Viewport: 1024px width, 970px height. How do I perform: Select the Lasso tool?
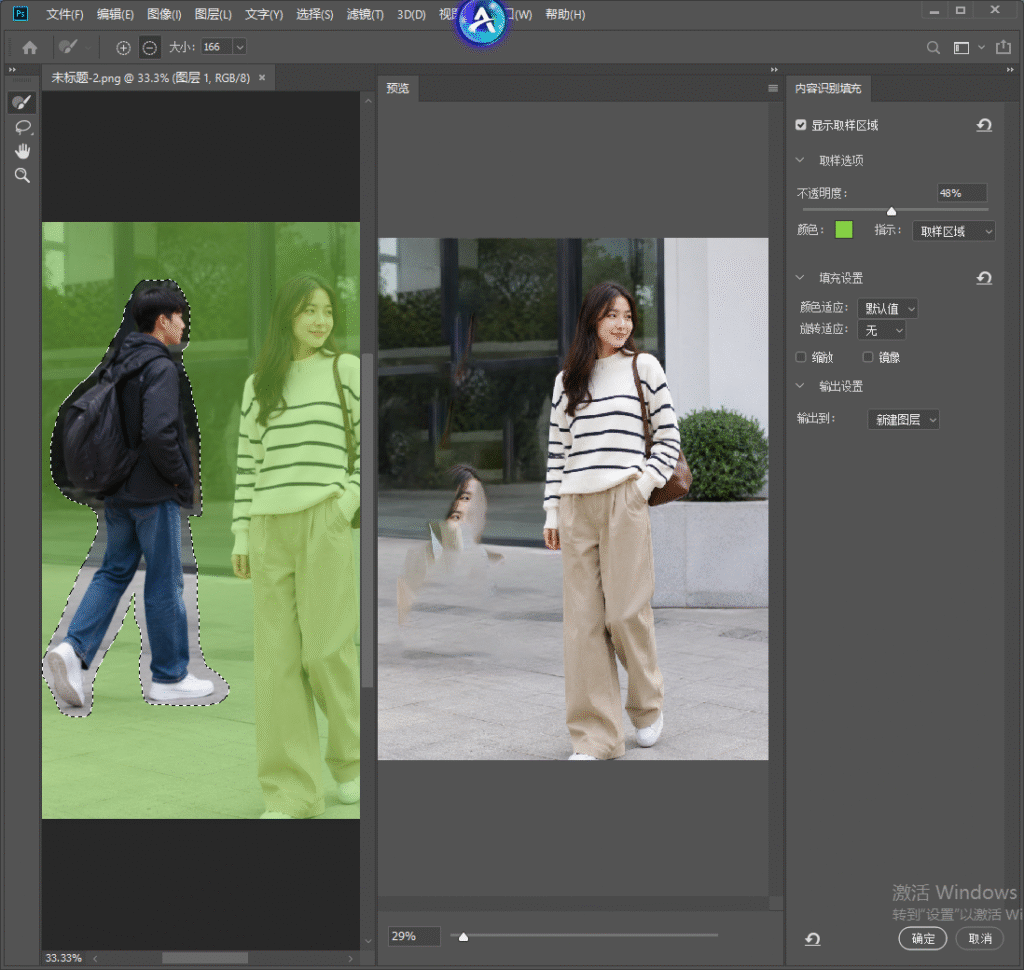(23, 127)
